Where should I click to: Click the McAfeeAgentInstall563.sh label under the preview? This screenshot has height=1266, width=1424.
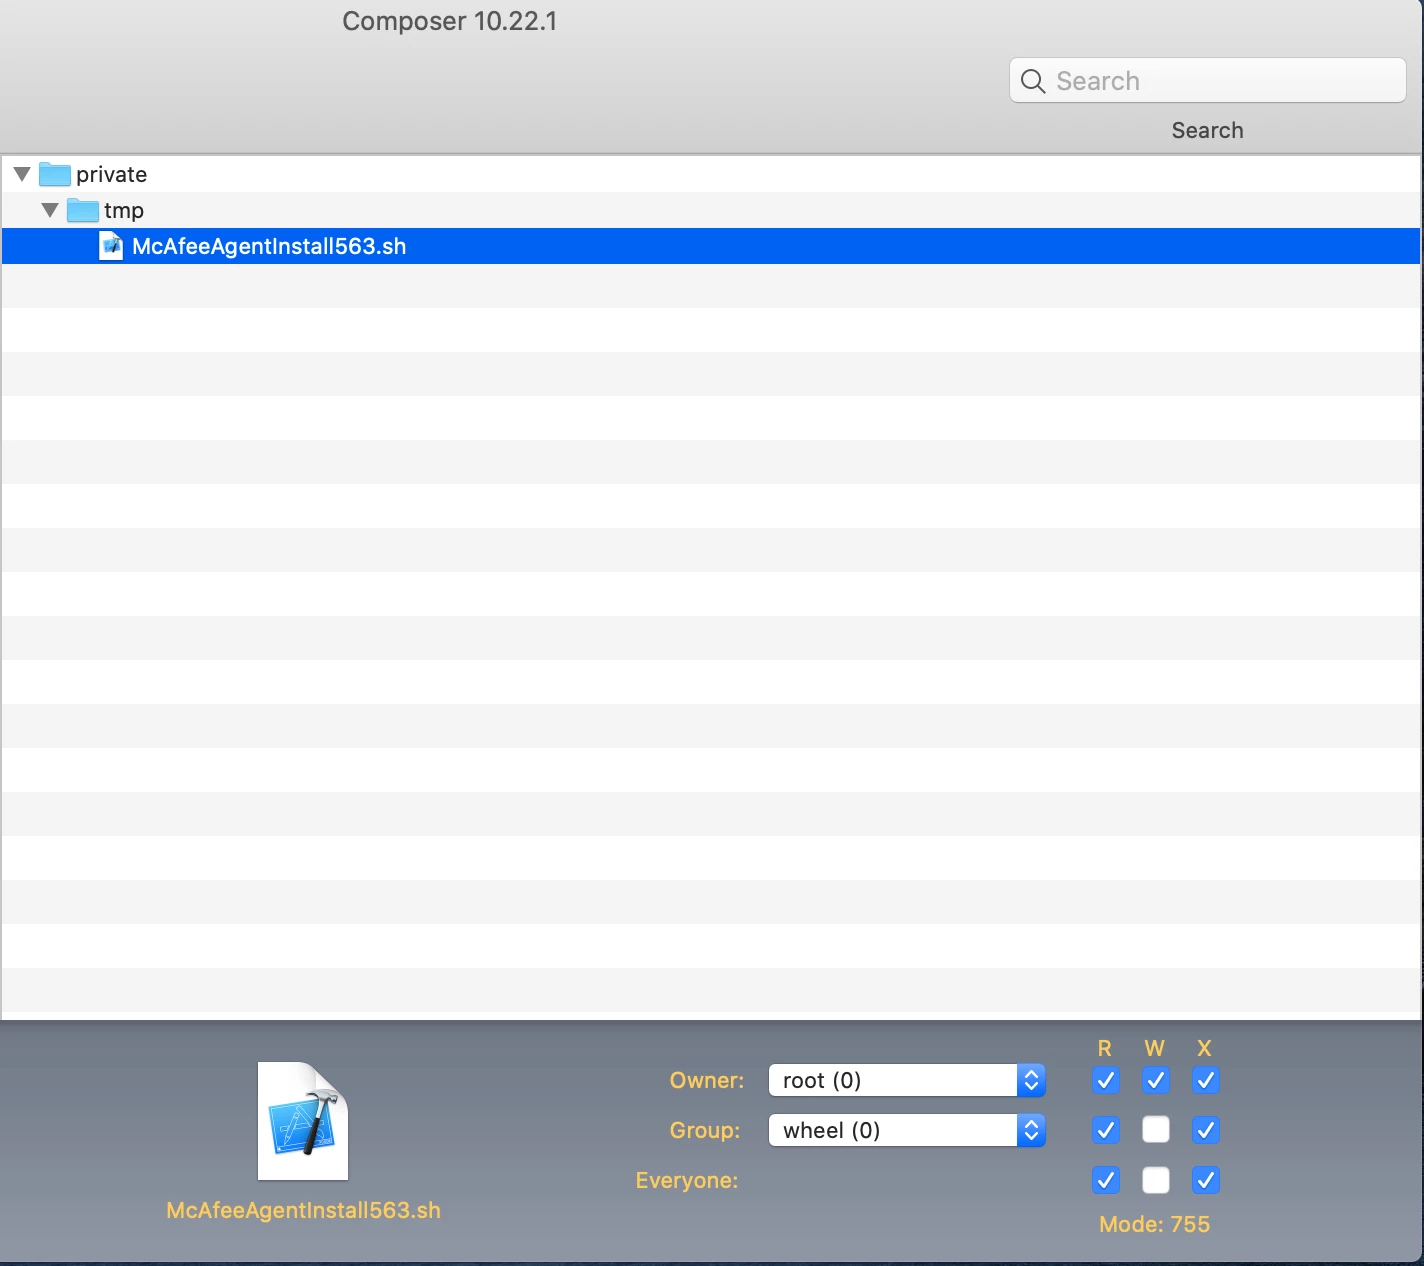303,1210
